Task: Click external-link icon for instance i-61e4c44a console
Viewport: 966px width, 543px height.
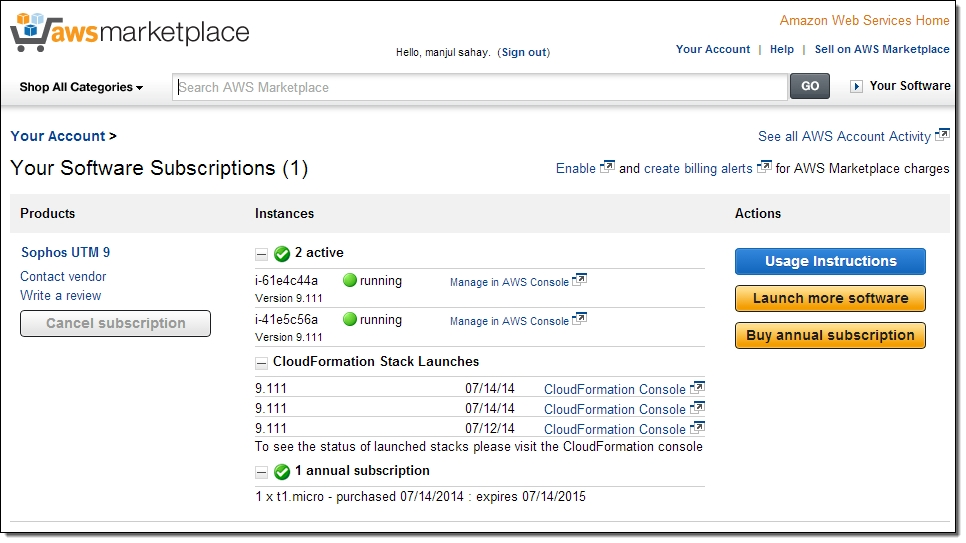Action: (x=579, y=281)
